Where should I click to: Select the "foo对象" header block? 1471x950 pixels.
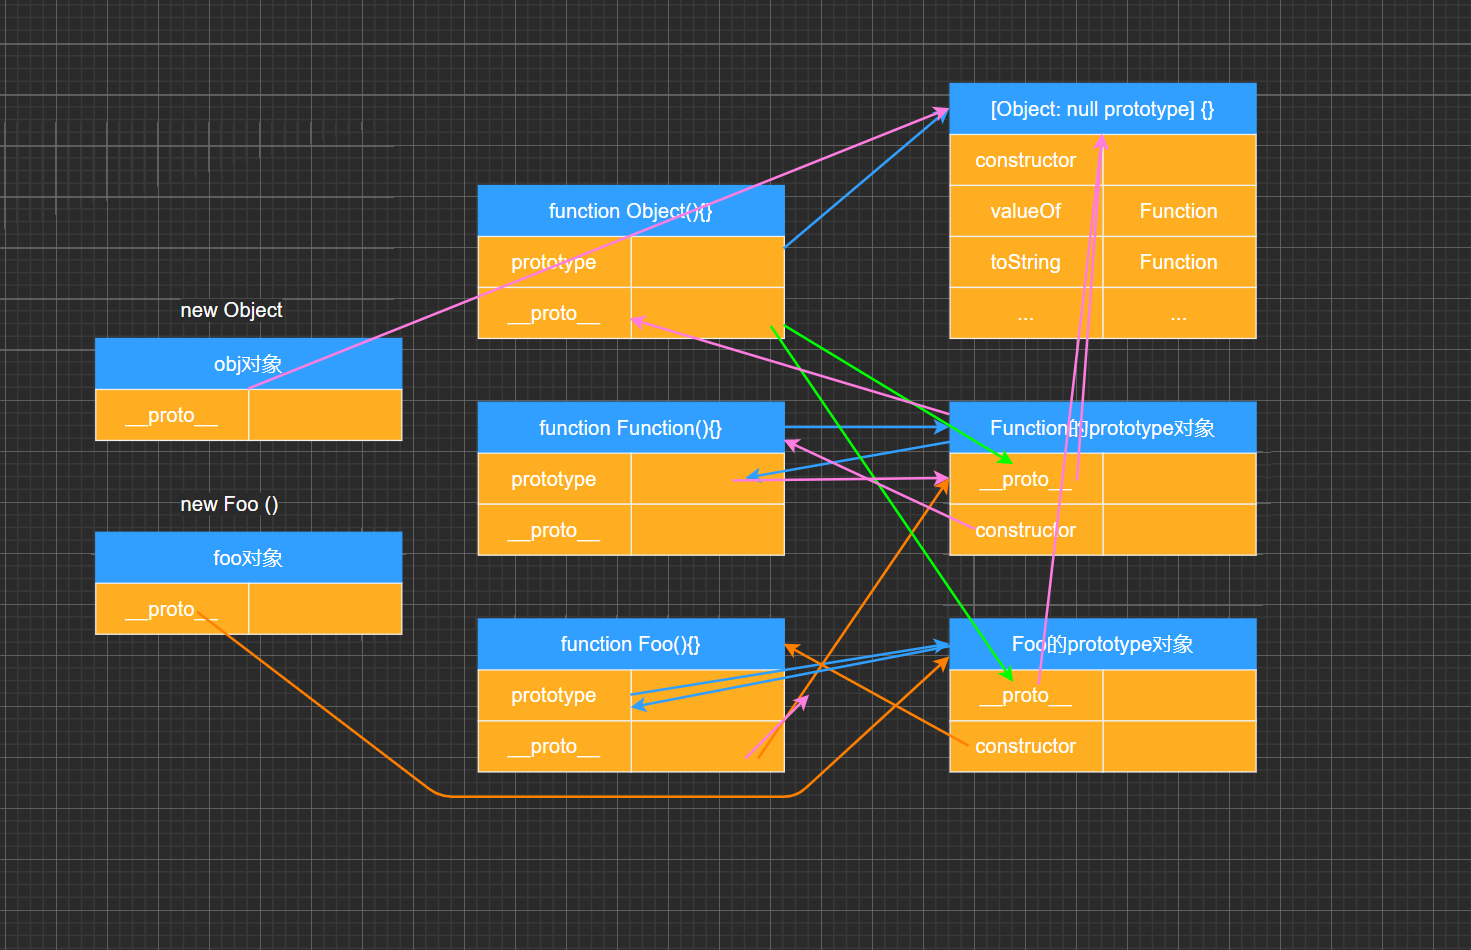pyautogui.click(x=248, y=558)
